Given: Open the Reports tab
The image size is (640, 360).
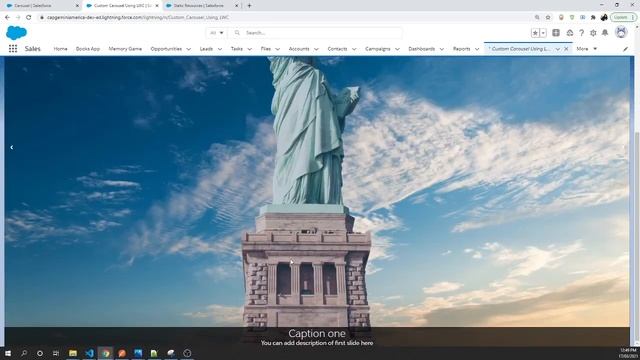Looking at the screenshot, I should [x=462, y=49].
